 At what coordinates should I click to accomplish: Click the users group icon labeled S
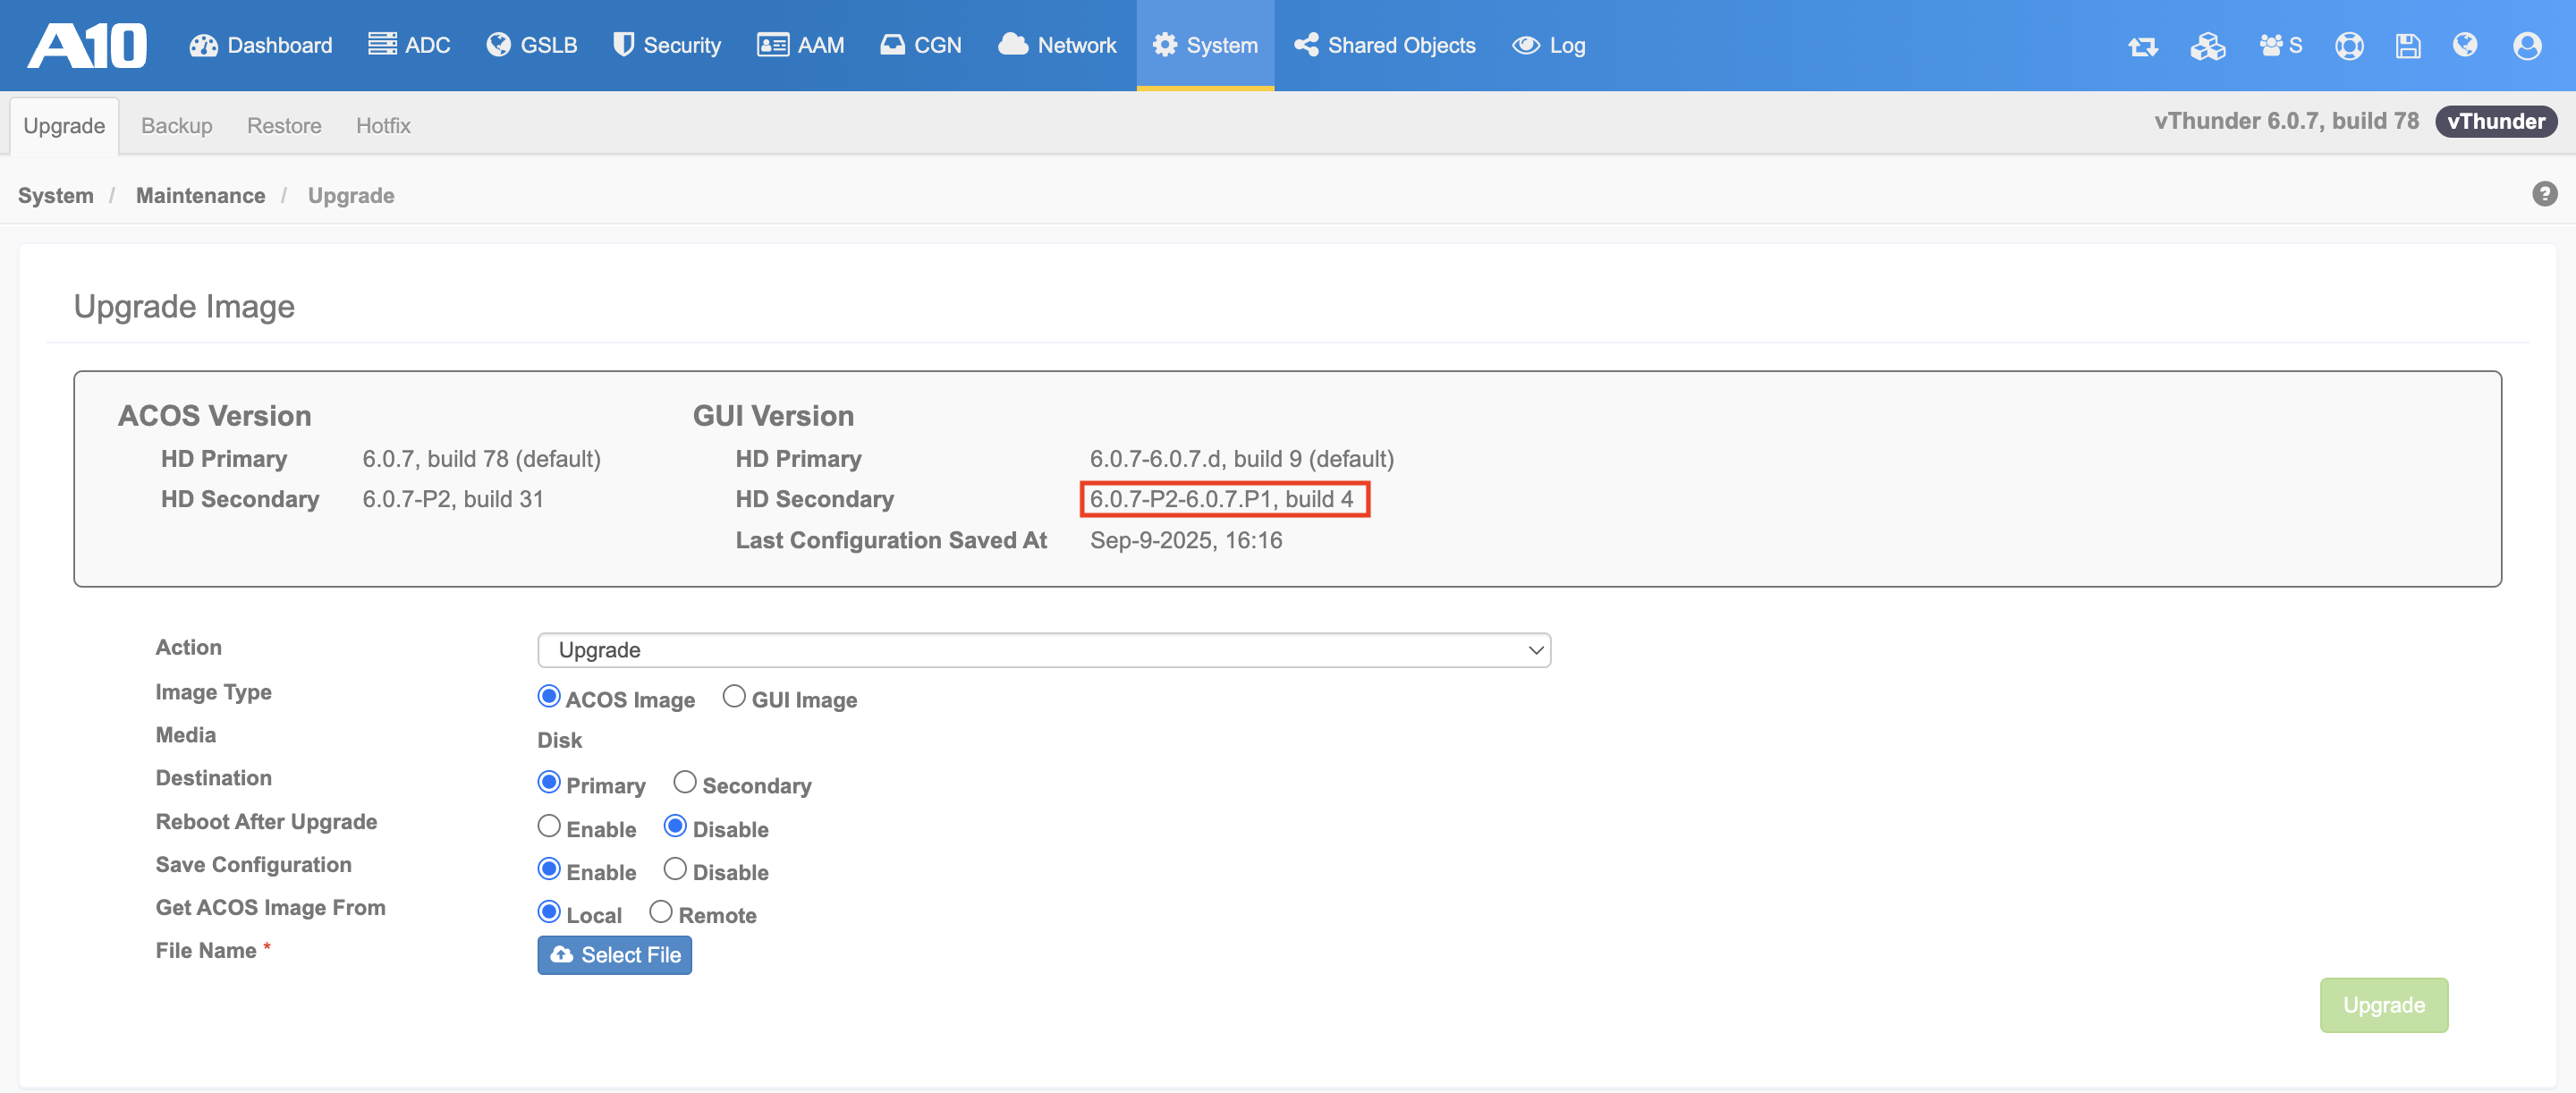(2280, 46)
